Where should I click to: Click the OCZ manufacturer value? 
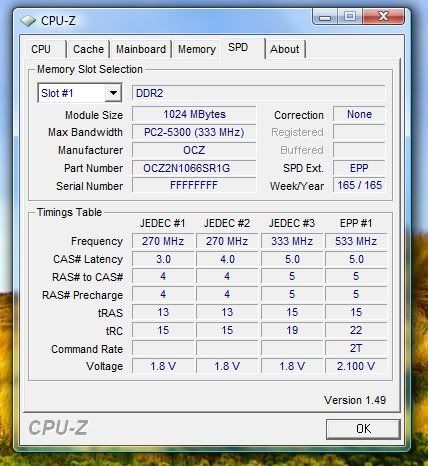(194, 150)
